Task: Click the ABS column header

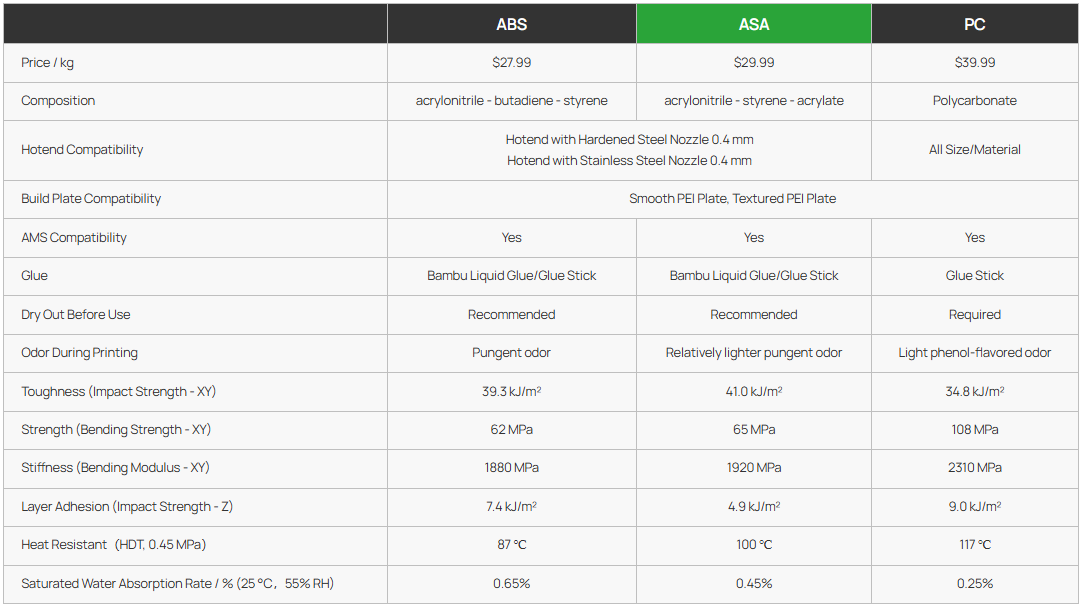Action: 511,24
